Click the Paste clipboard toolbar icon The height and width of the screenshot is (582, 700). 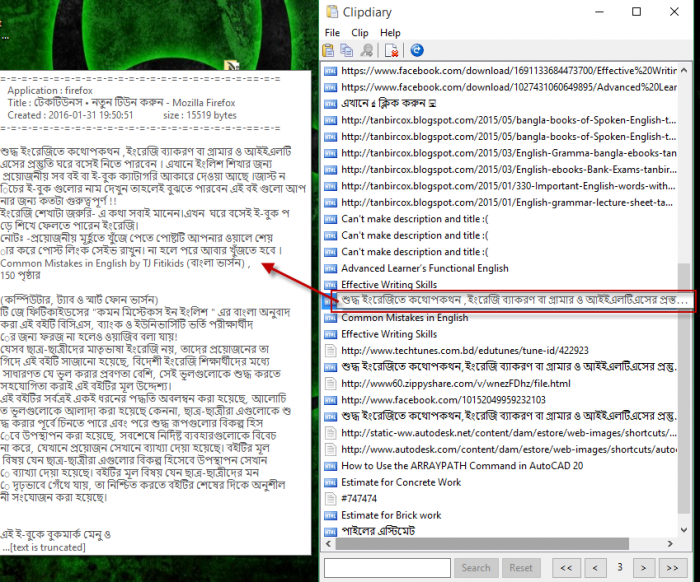click(328, 50)
